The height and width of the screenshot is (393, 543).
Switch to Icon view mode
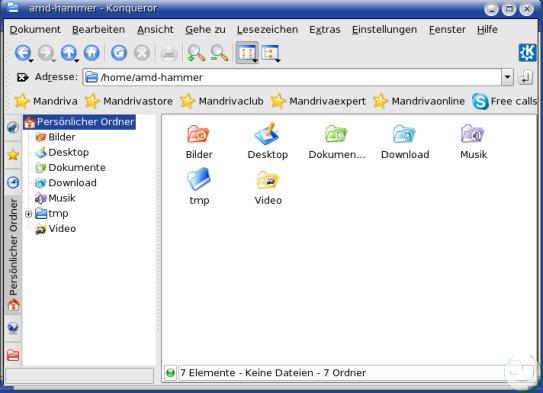click(246, 53)
